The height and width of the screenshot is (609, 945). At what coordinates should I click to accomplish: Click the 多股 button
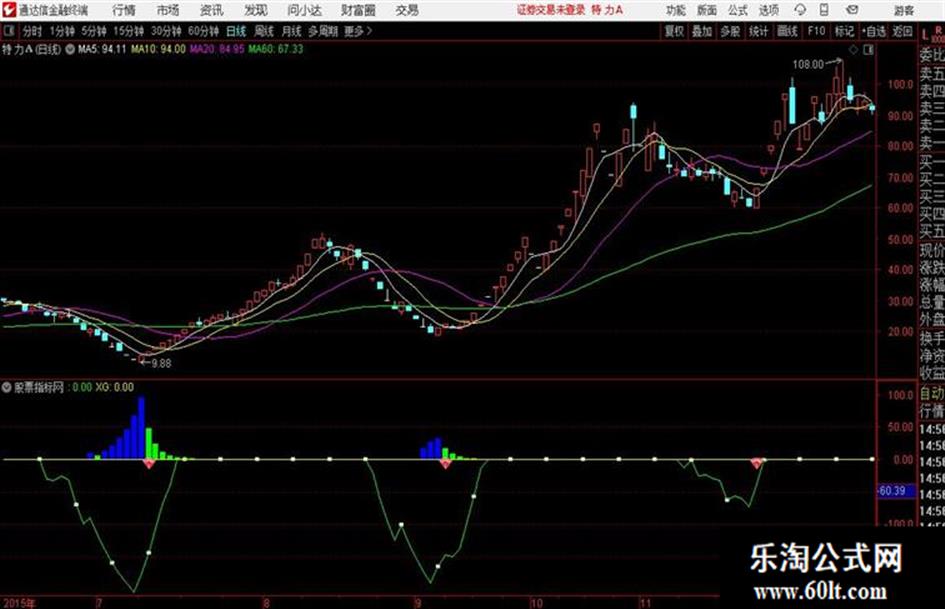tap(730, 31)
